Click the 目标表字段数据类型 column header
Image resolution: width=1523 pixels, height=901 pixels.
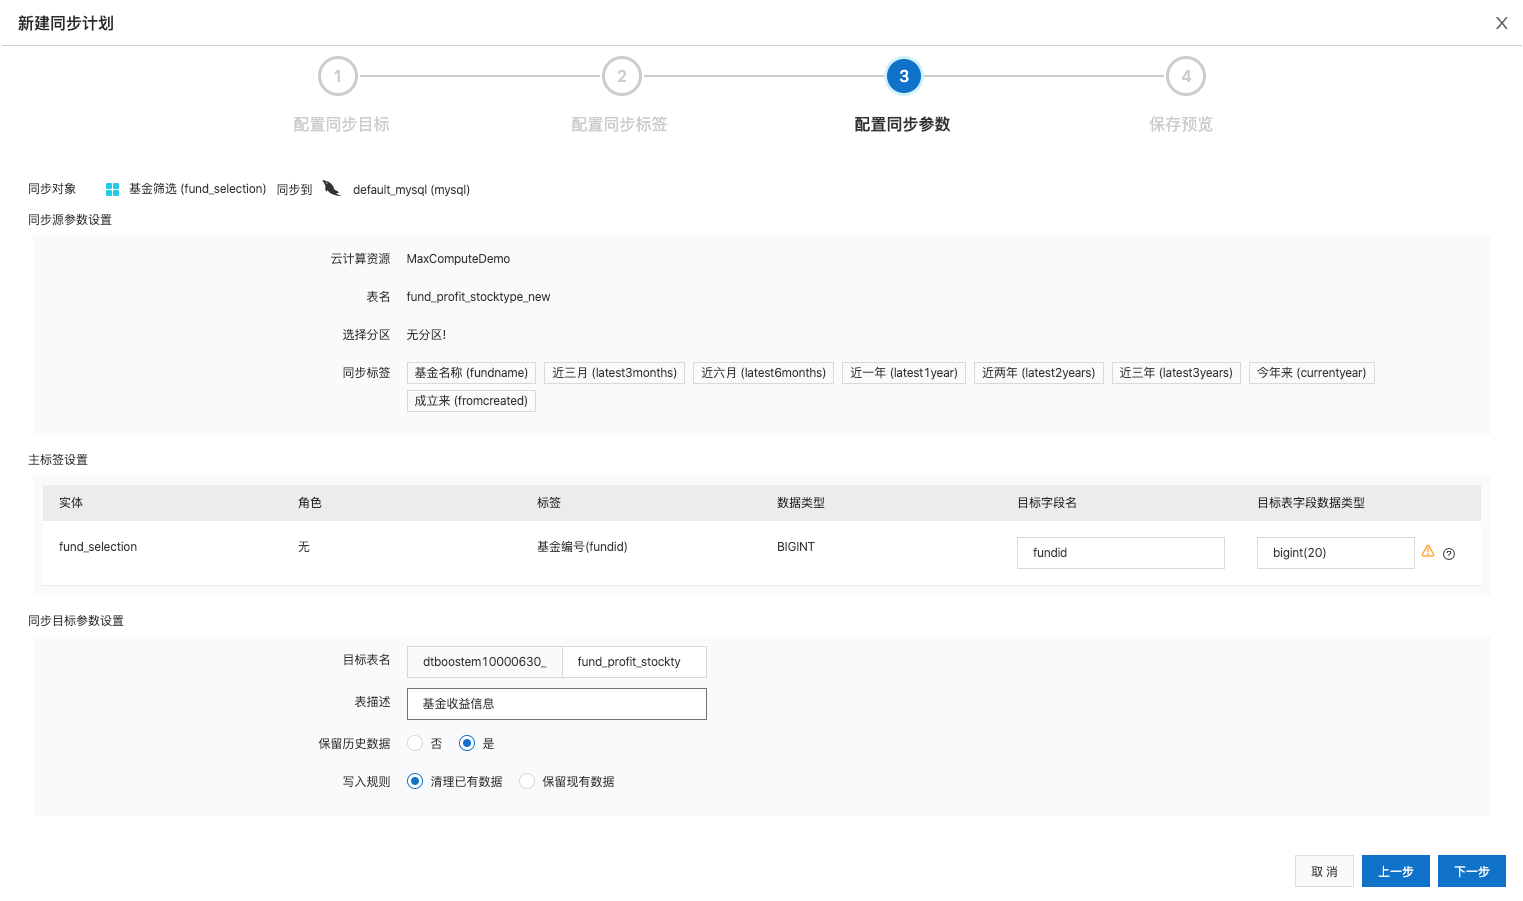point(1311,503)
